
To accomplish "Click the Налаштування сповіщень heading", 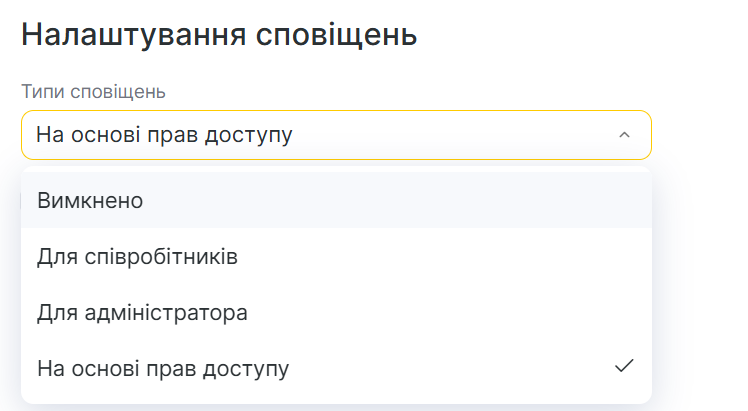I will point(218,35).
